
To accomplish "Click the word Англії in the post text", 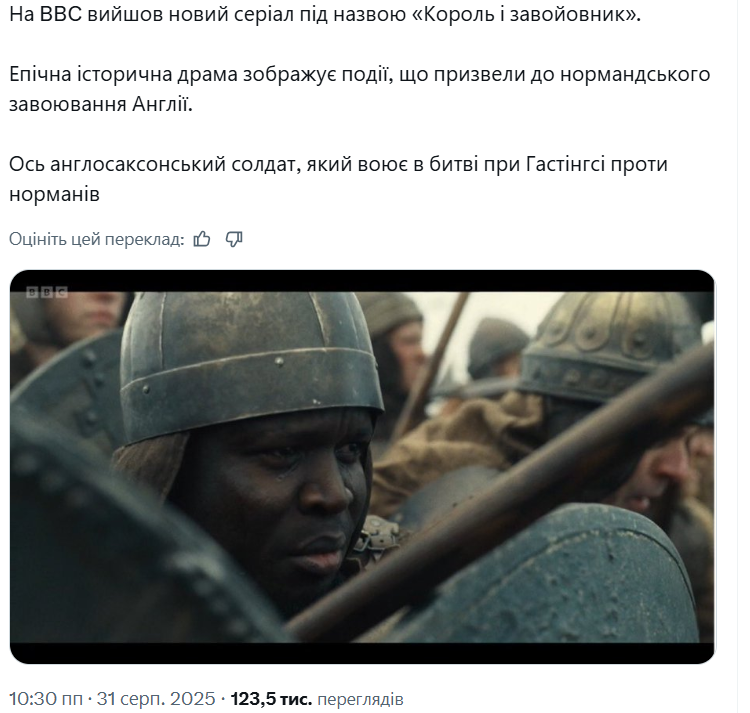I will [x=162, y=104].
